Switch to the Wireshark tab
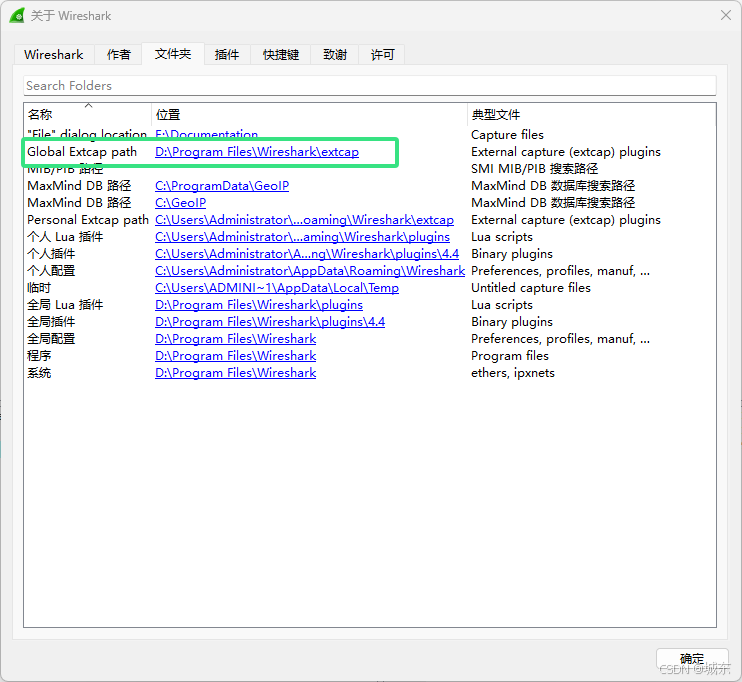Image resolution: width=742 pixels, height=682 pixels. click(x=53, y=54)
